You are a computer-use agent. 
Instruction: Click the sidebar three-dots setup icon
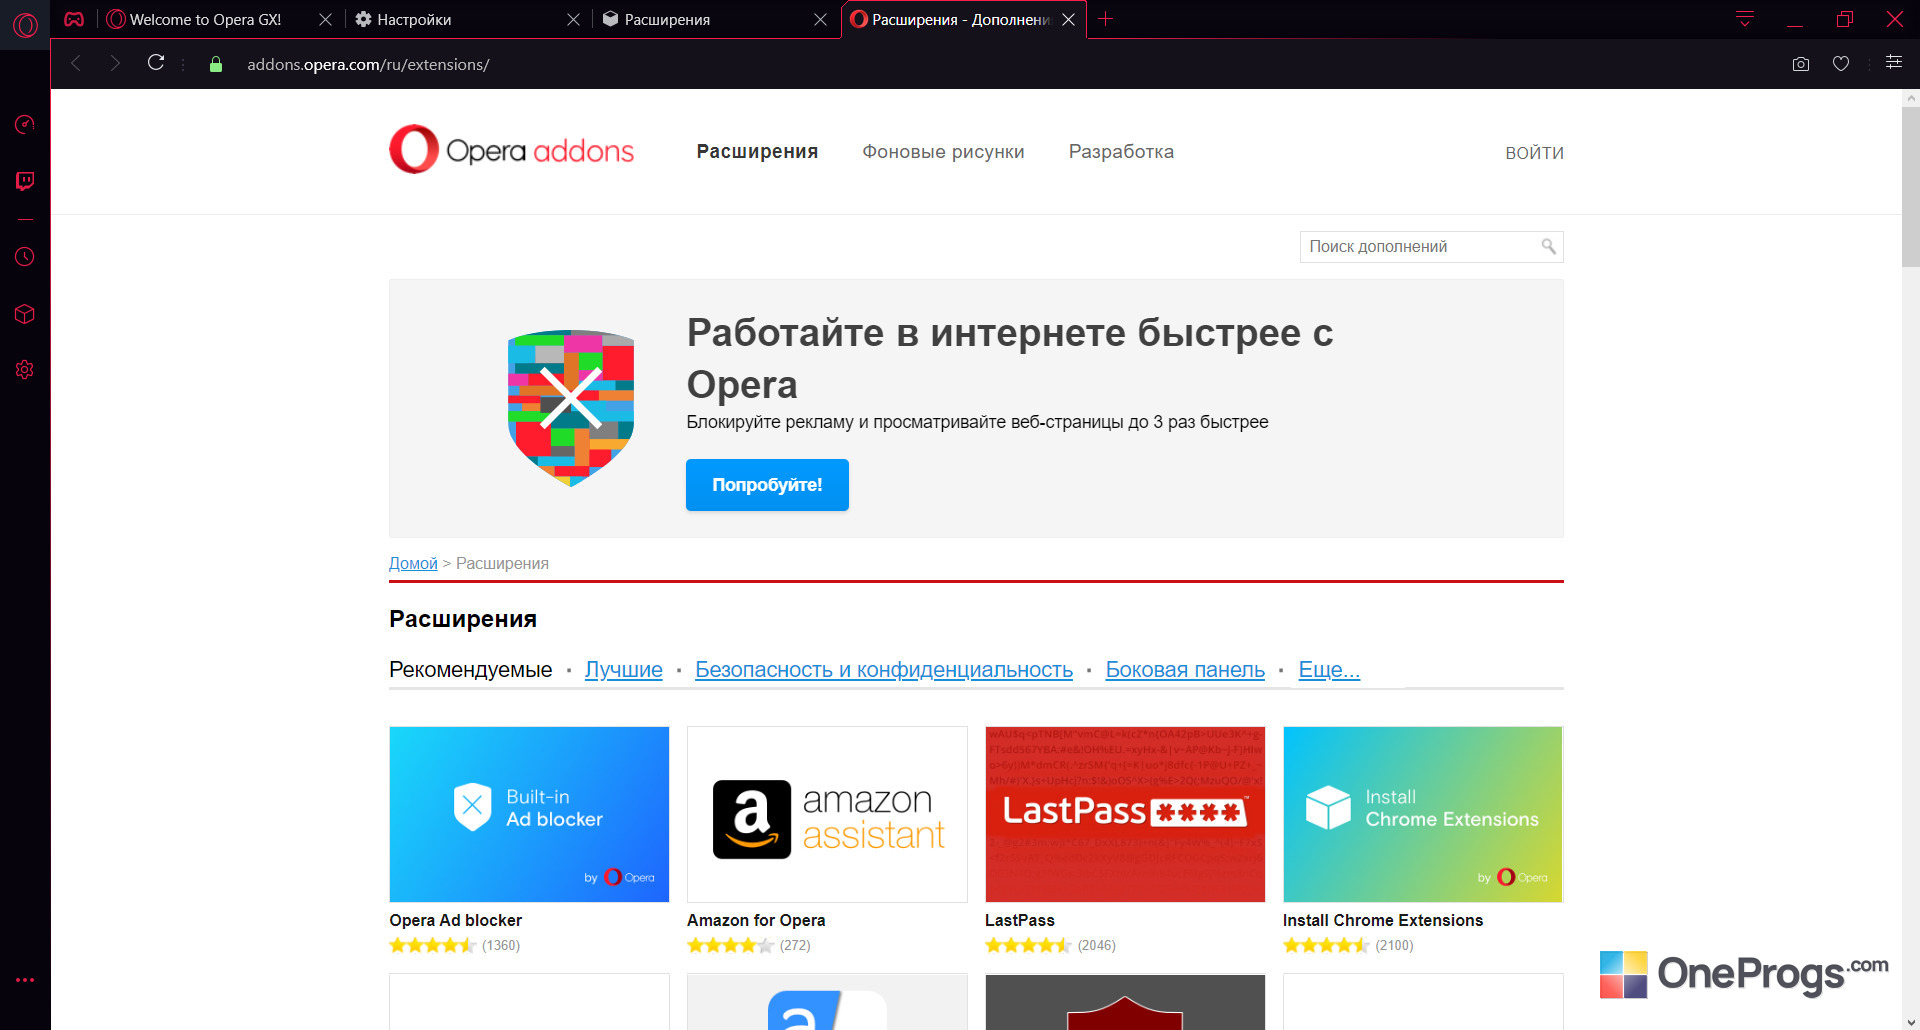point(25,980)
